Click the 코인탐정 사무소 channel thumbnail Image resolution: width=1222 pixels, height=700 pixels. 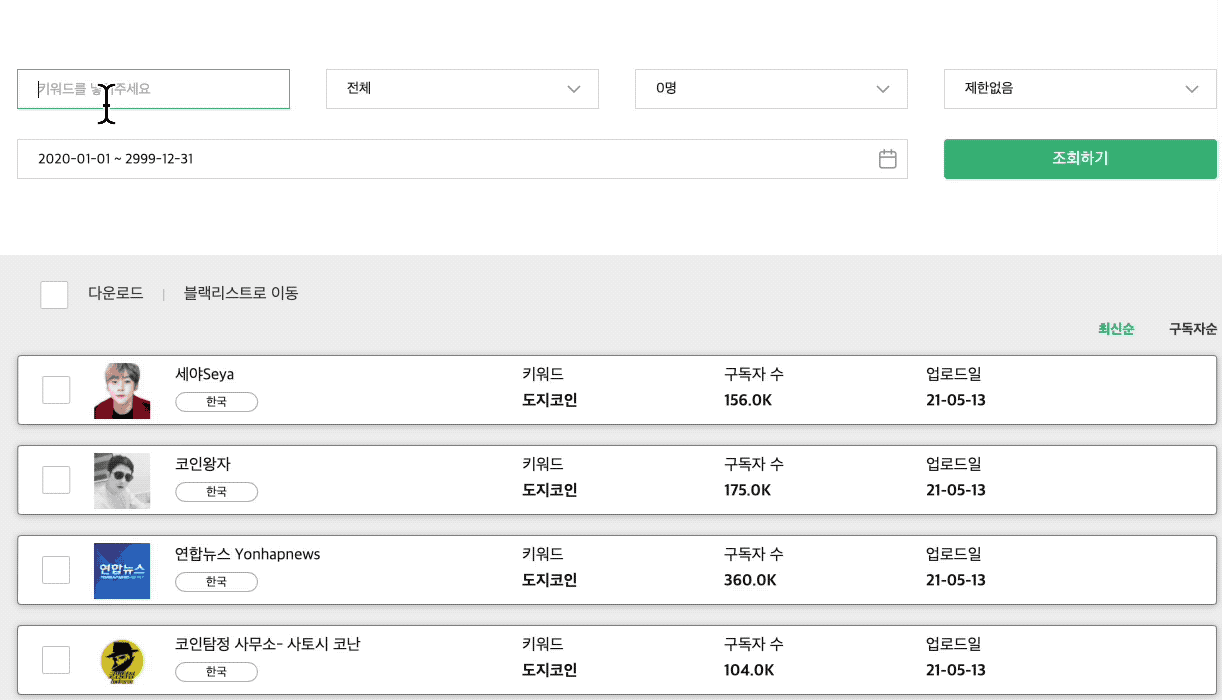click(122, 661)
